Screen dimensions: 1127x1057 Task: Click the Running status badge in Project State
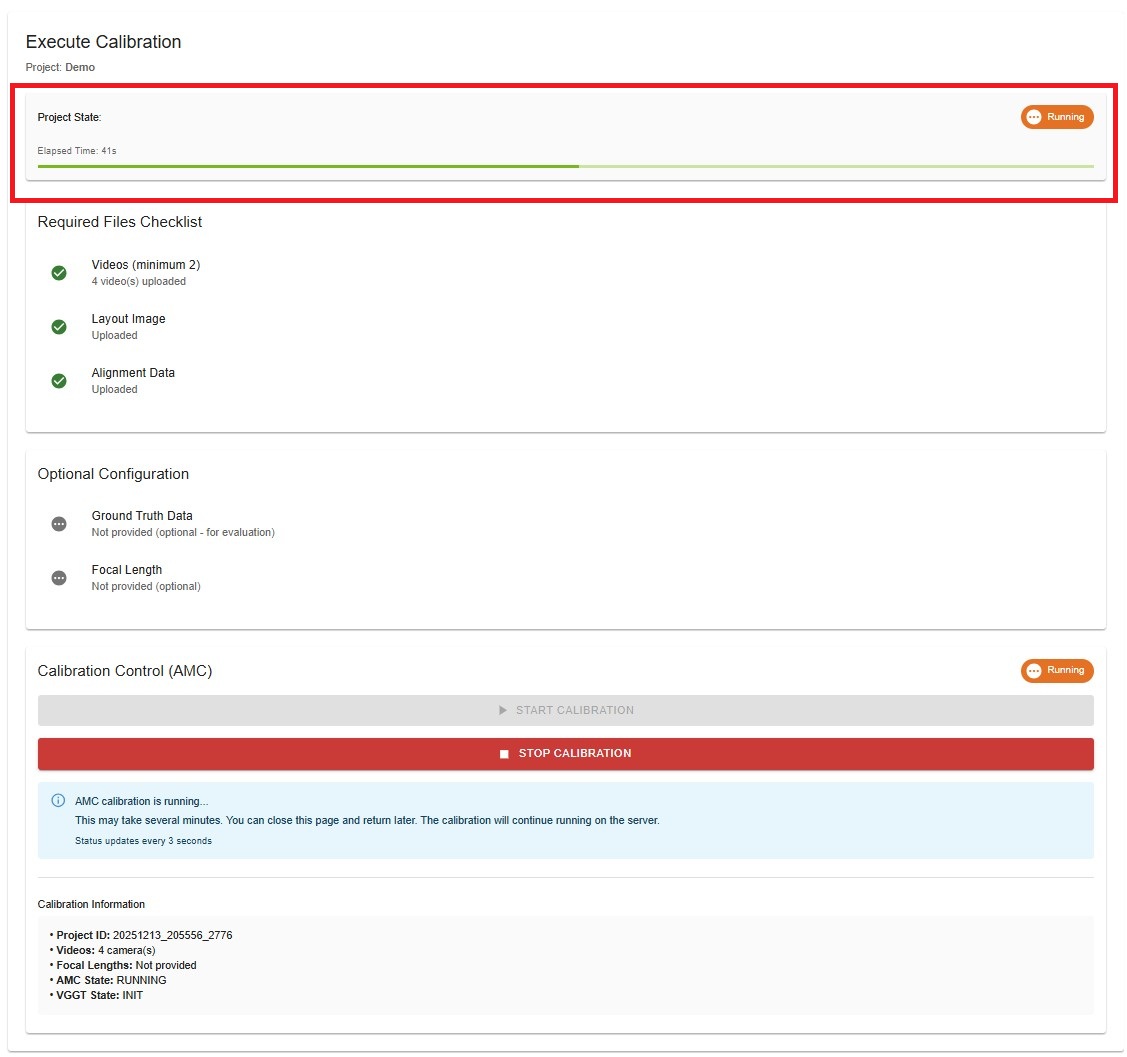pos(1057,117)
